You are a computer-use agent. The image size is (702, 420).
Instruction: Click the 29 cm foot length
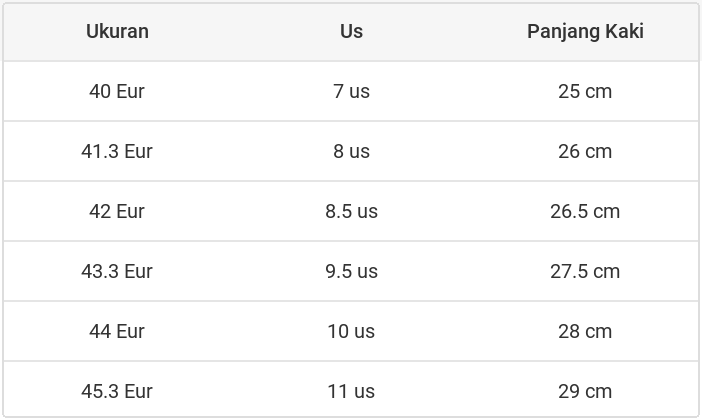(x=585, y=391)
